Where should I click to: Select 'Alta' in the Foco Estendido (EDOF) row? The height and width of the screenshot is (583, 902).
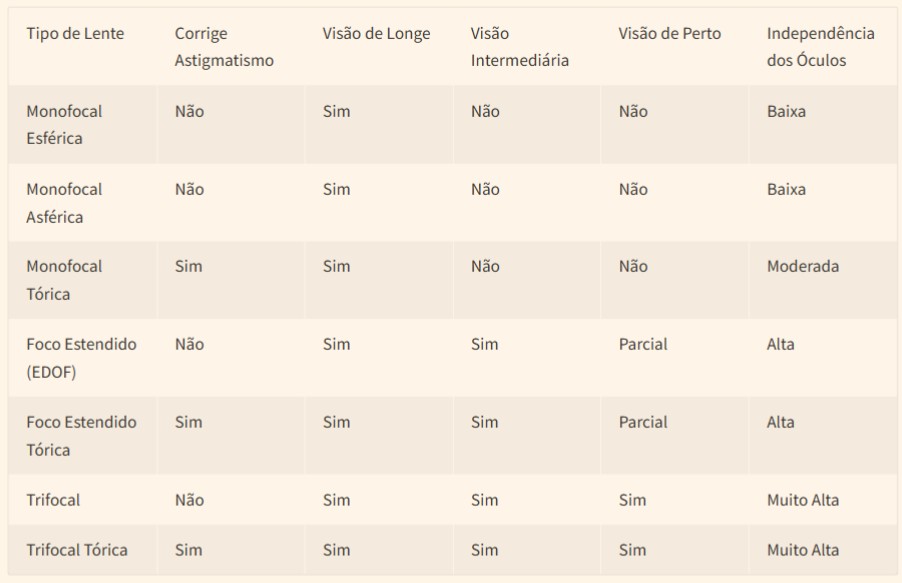coord(780,345)
